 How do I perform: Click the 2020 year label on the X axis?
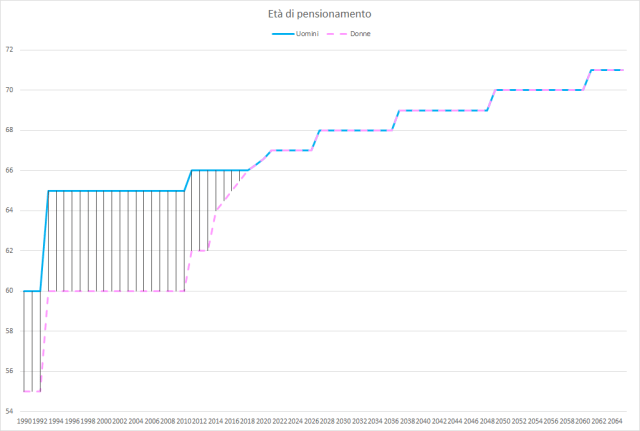[x=264, y=422]
